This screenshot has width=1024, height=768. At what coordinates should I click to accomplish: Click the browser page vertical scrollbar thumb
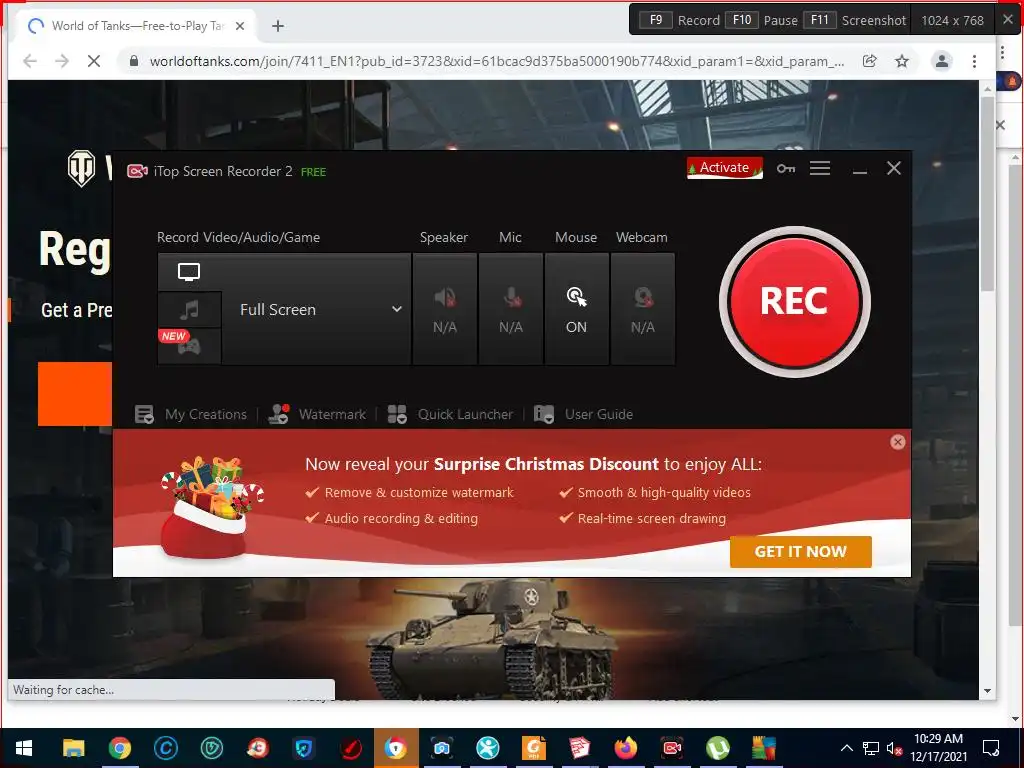click(x=987, y=195)
